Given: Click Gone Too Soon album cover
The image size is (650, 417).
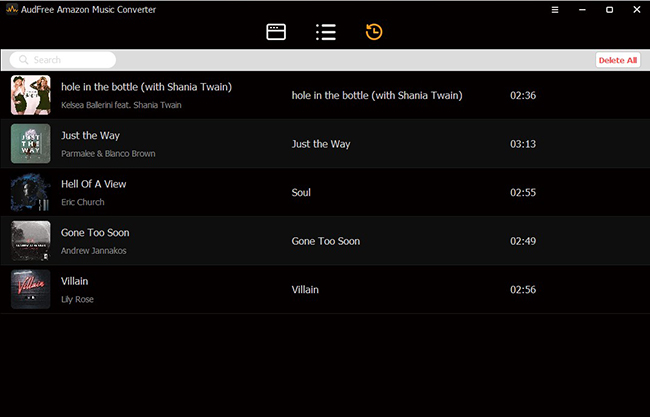Looking at the screenshot, I should [30, 241].
